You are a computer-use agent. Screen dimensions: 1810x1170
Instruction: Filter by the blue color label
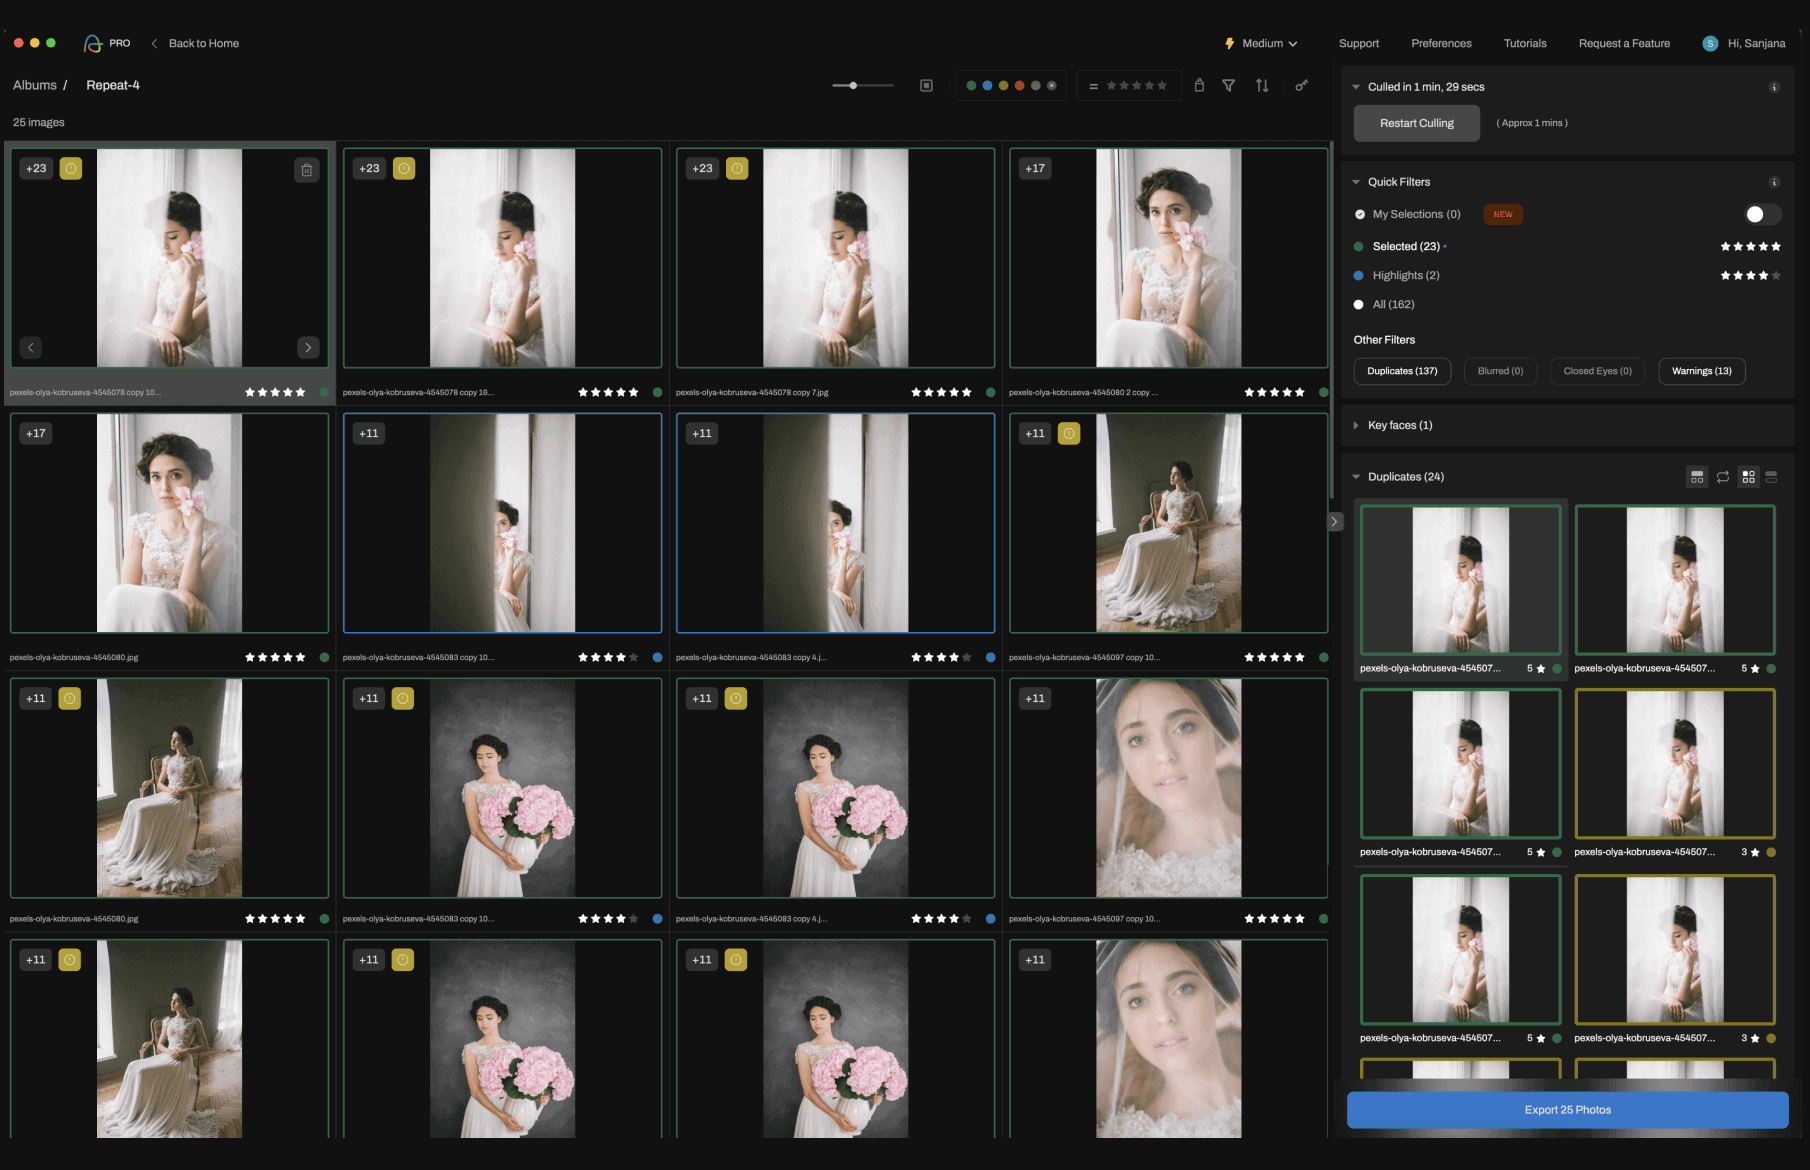click(x=987, y=86)
